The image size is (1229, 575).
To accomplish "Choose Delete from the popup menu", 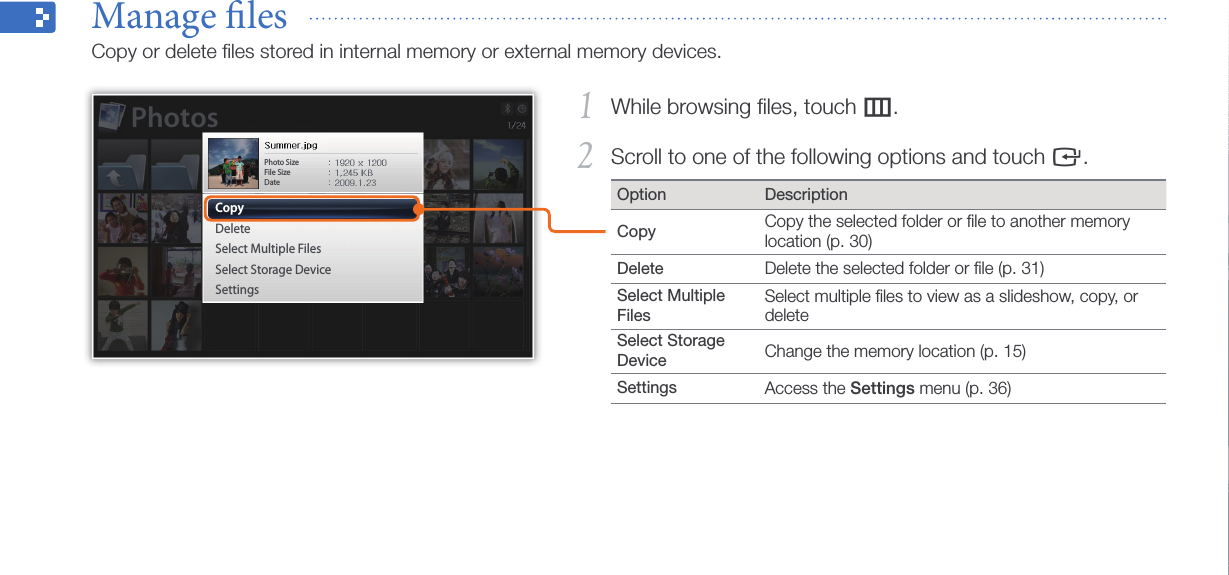I will (233, 229).
